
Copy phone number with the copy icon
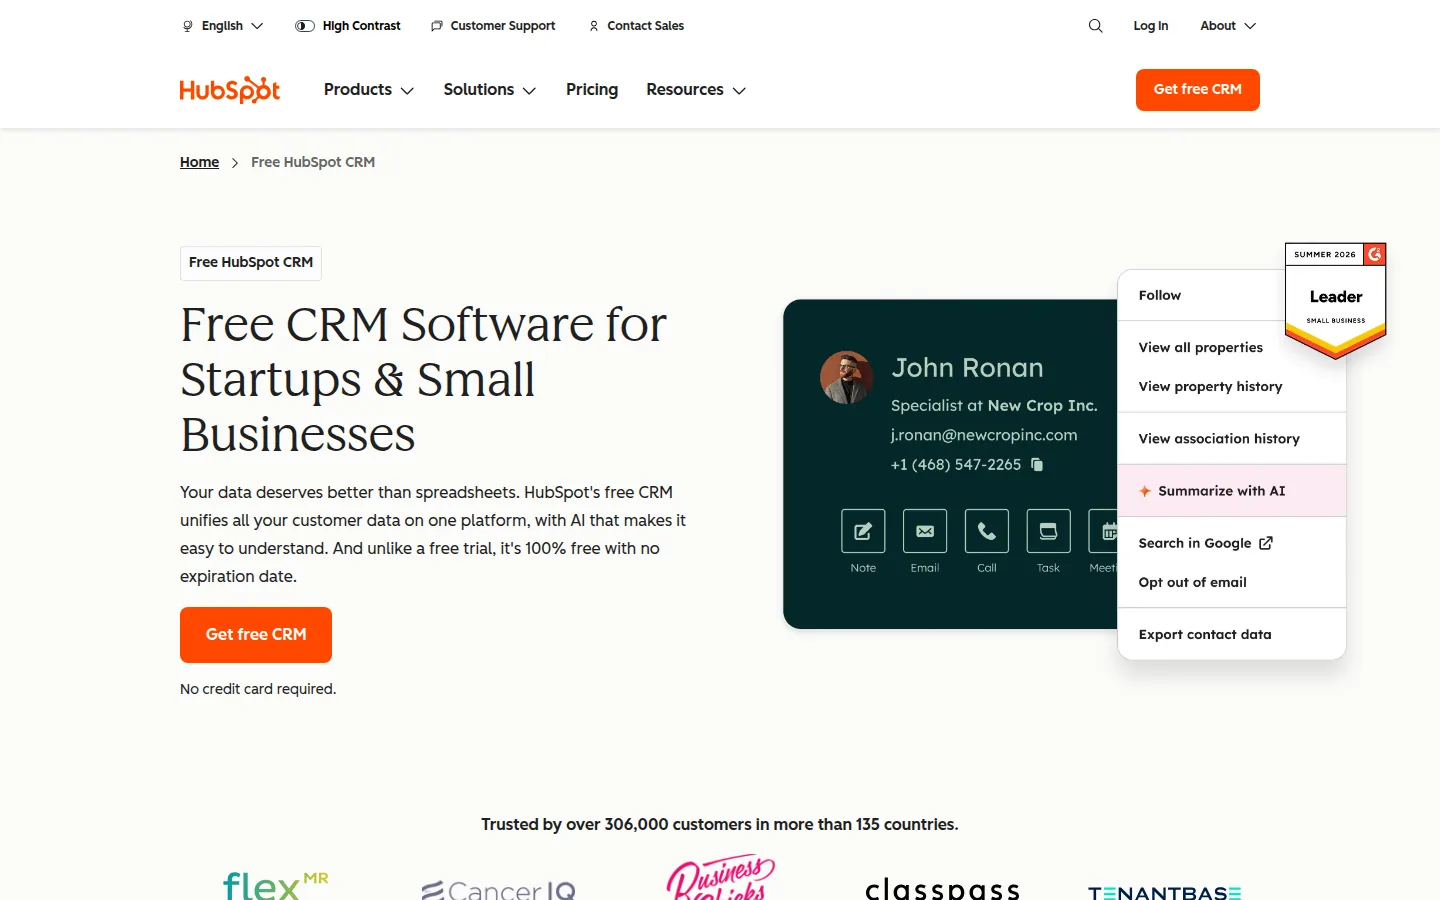click(1037, 464)
